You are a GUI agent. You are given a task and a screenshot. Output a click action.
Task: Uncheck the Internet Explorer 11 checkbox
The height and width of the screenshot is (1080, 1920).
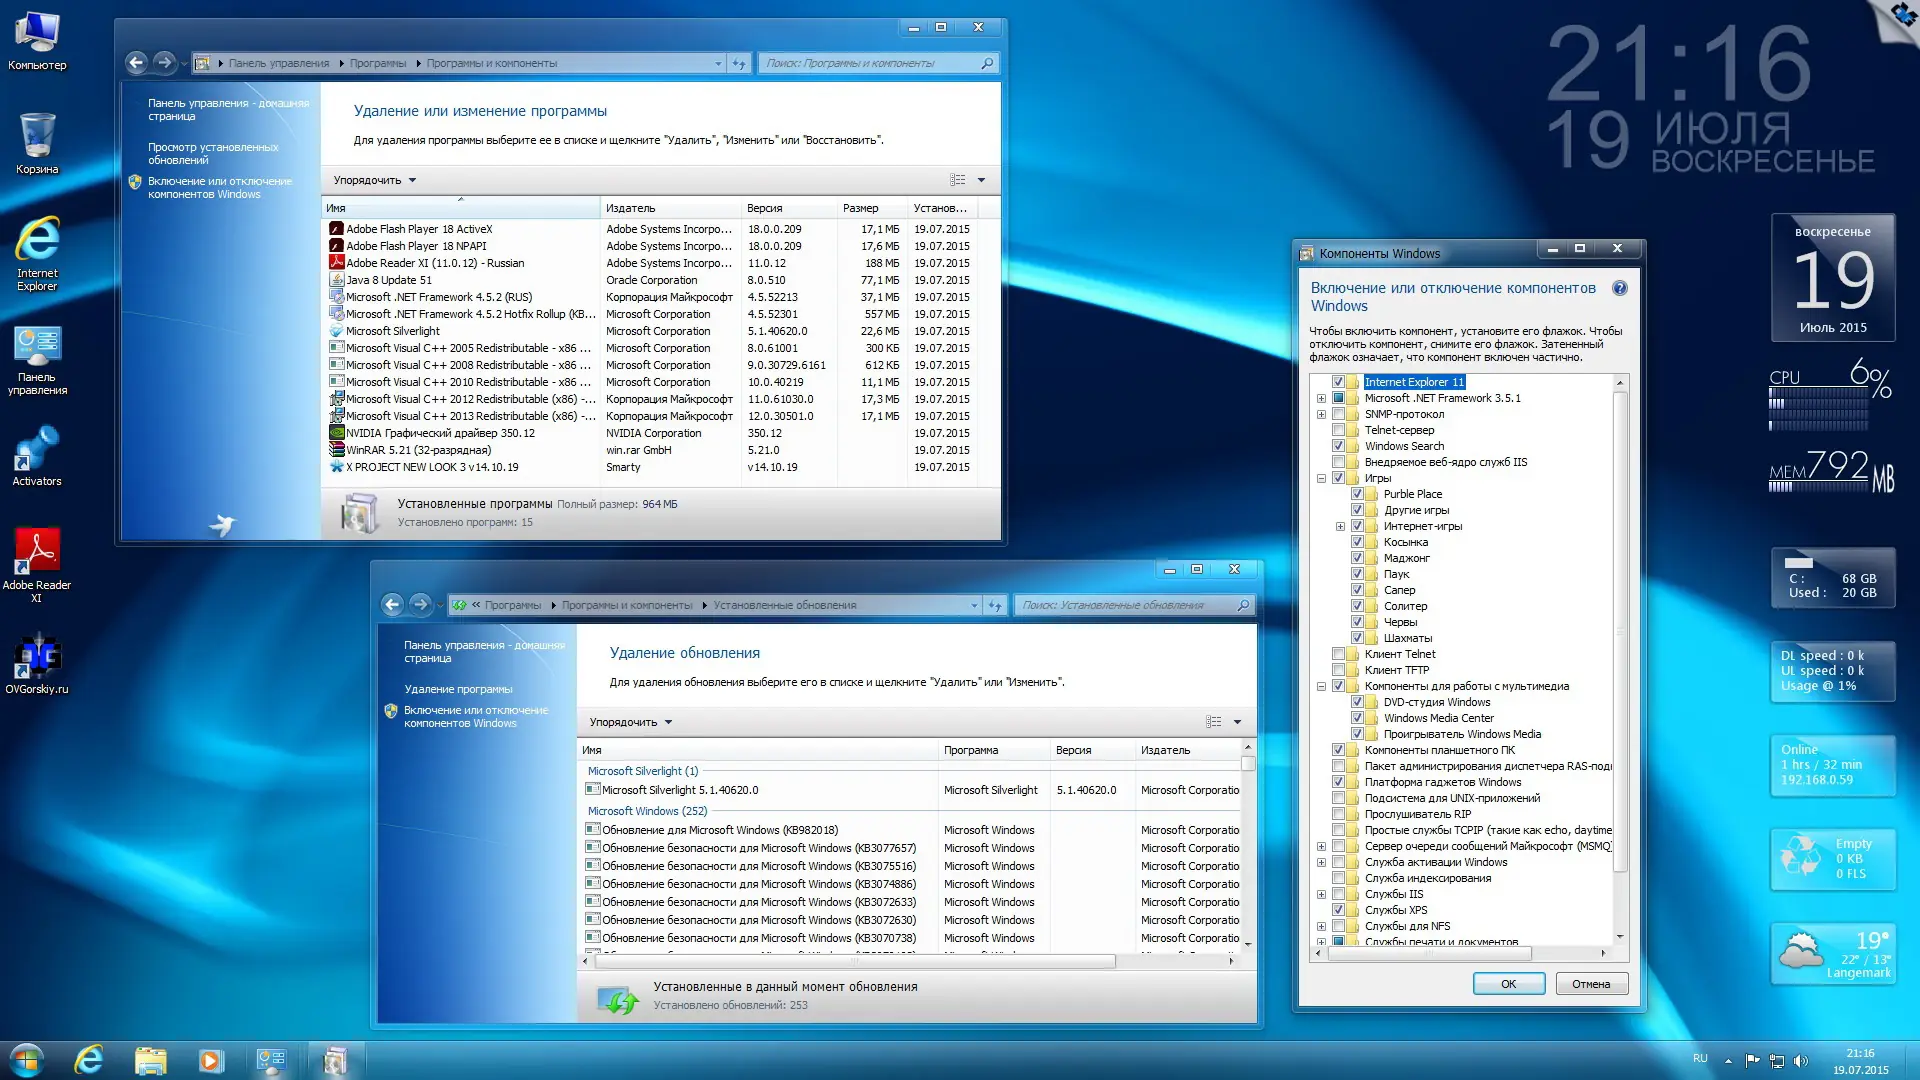click(1338, 382)
